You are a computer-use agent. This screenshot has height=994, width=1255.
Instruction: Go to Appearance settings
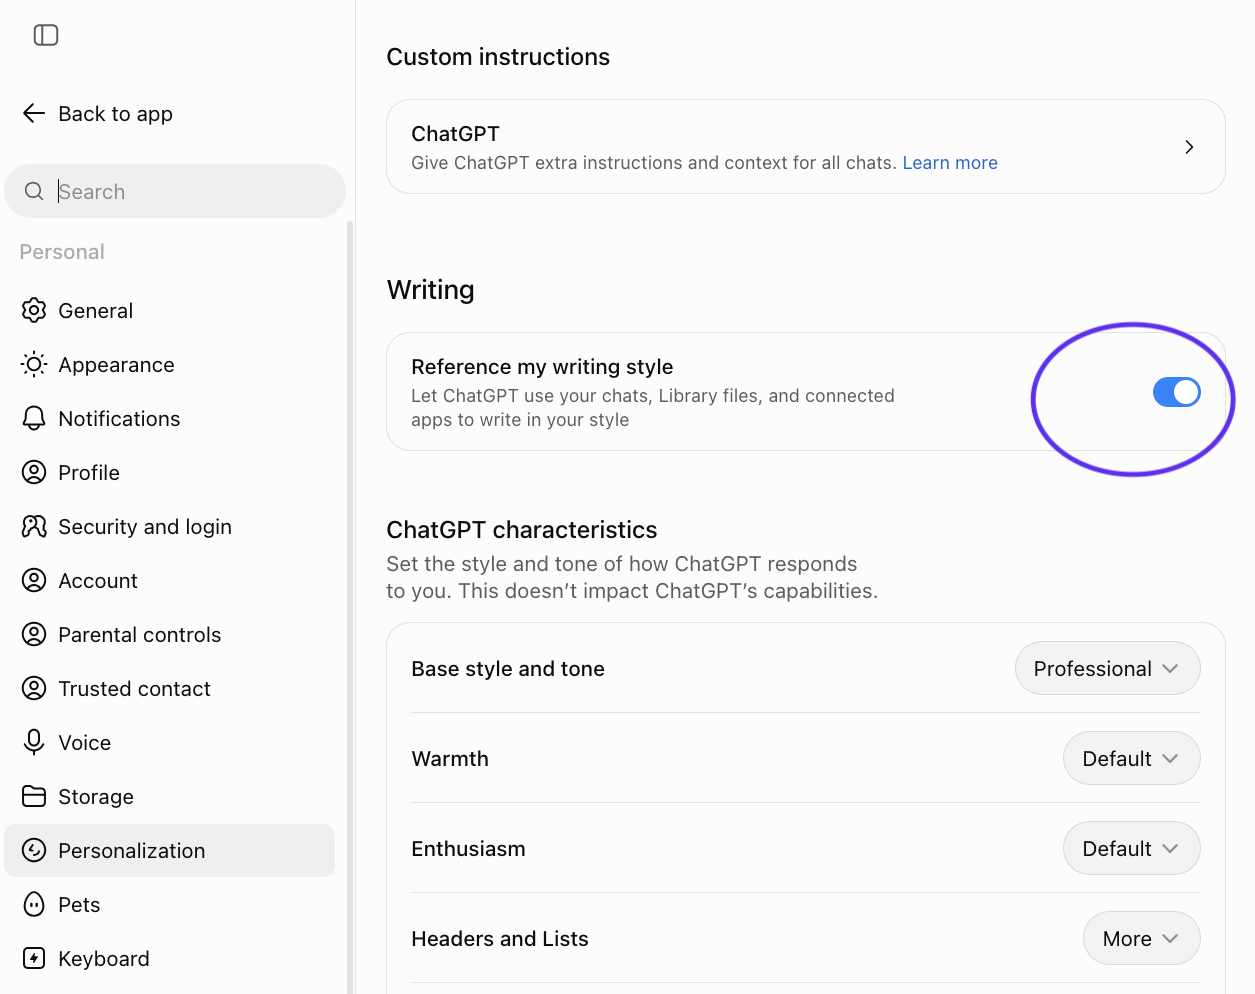coord(170,364)
